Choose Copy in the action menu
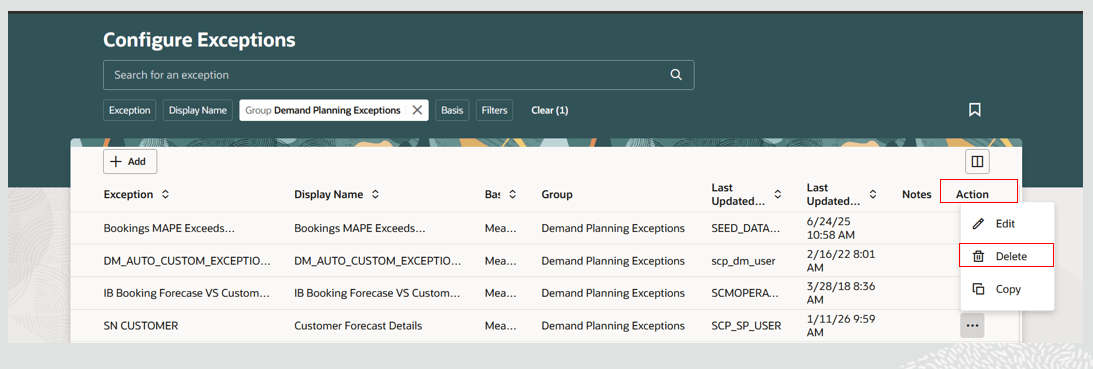Viewport: 1093px width, 369px height. [1007, 289]
